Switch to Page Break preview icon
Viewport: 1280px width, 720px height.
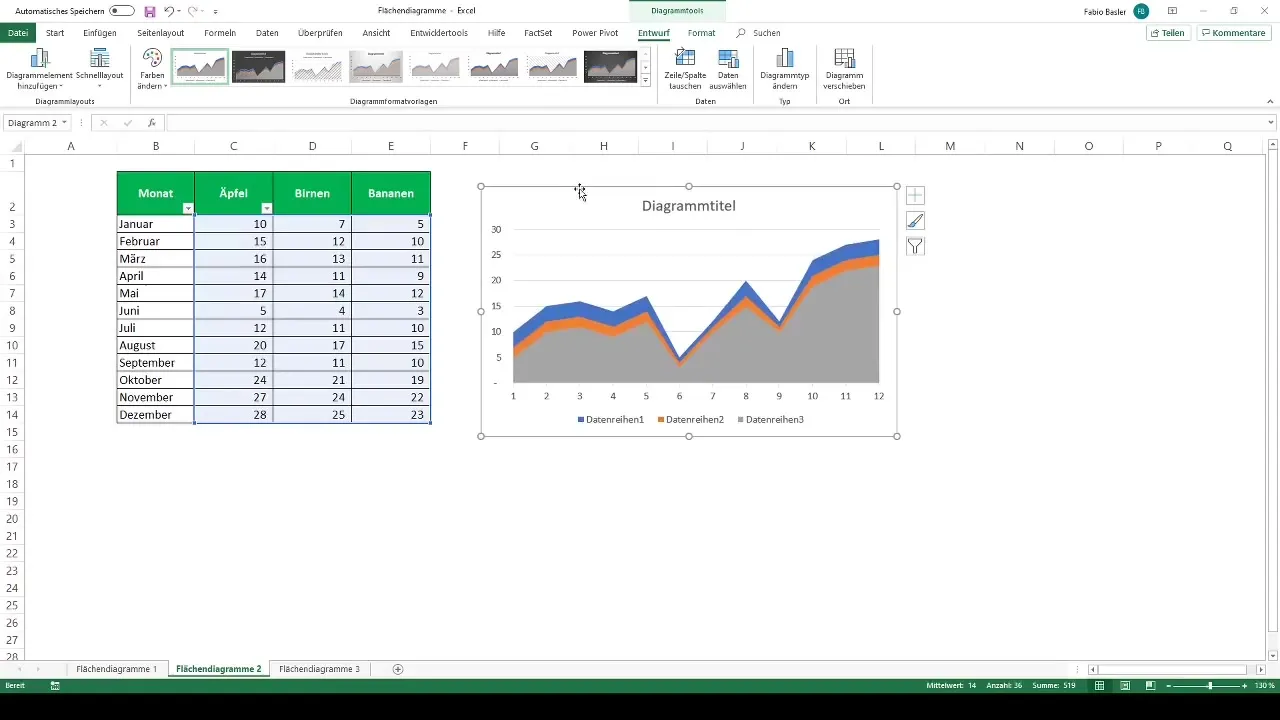pyautogui.click(x=1150, y=686)
